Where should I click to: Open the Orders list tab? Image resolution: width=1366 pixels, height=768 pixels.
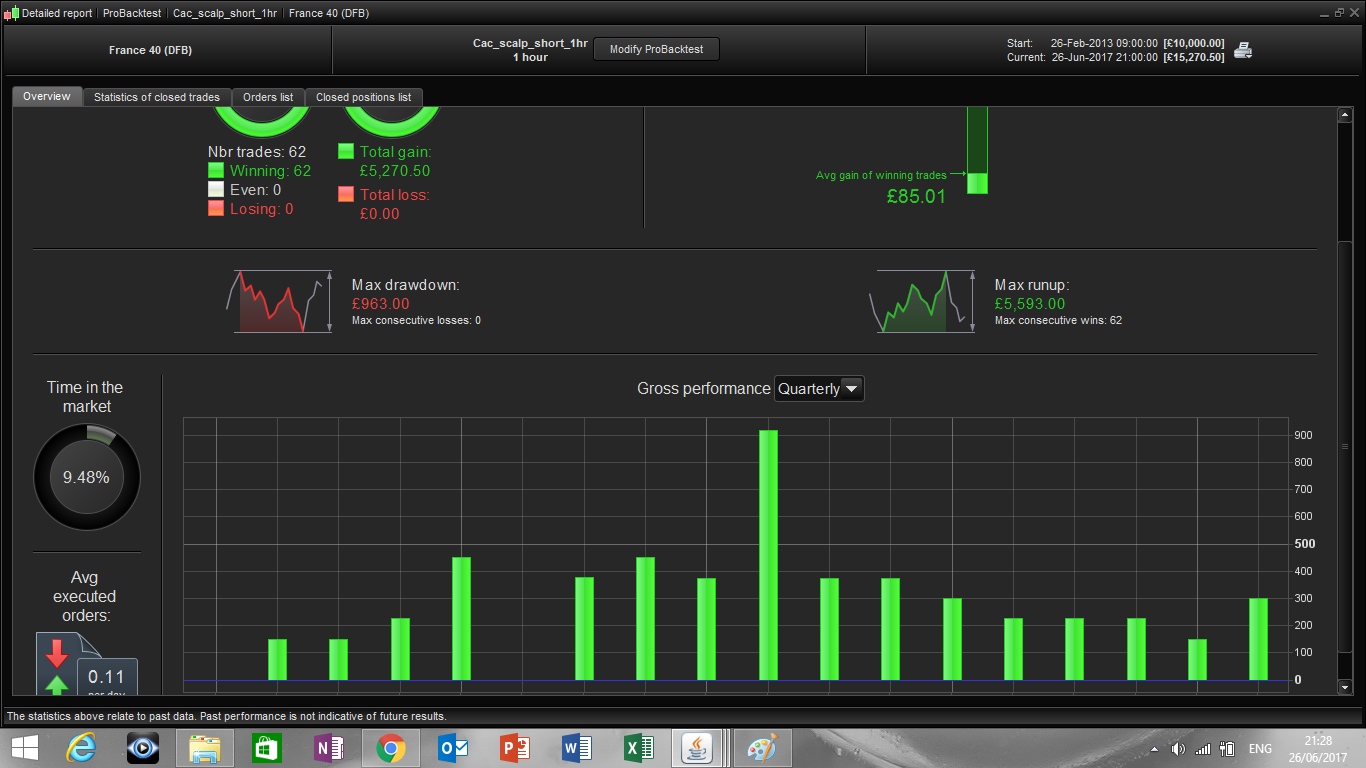(x=268, y=97)
